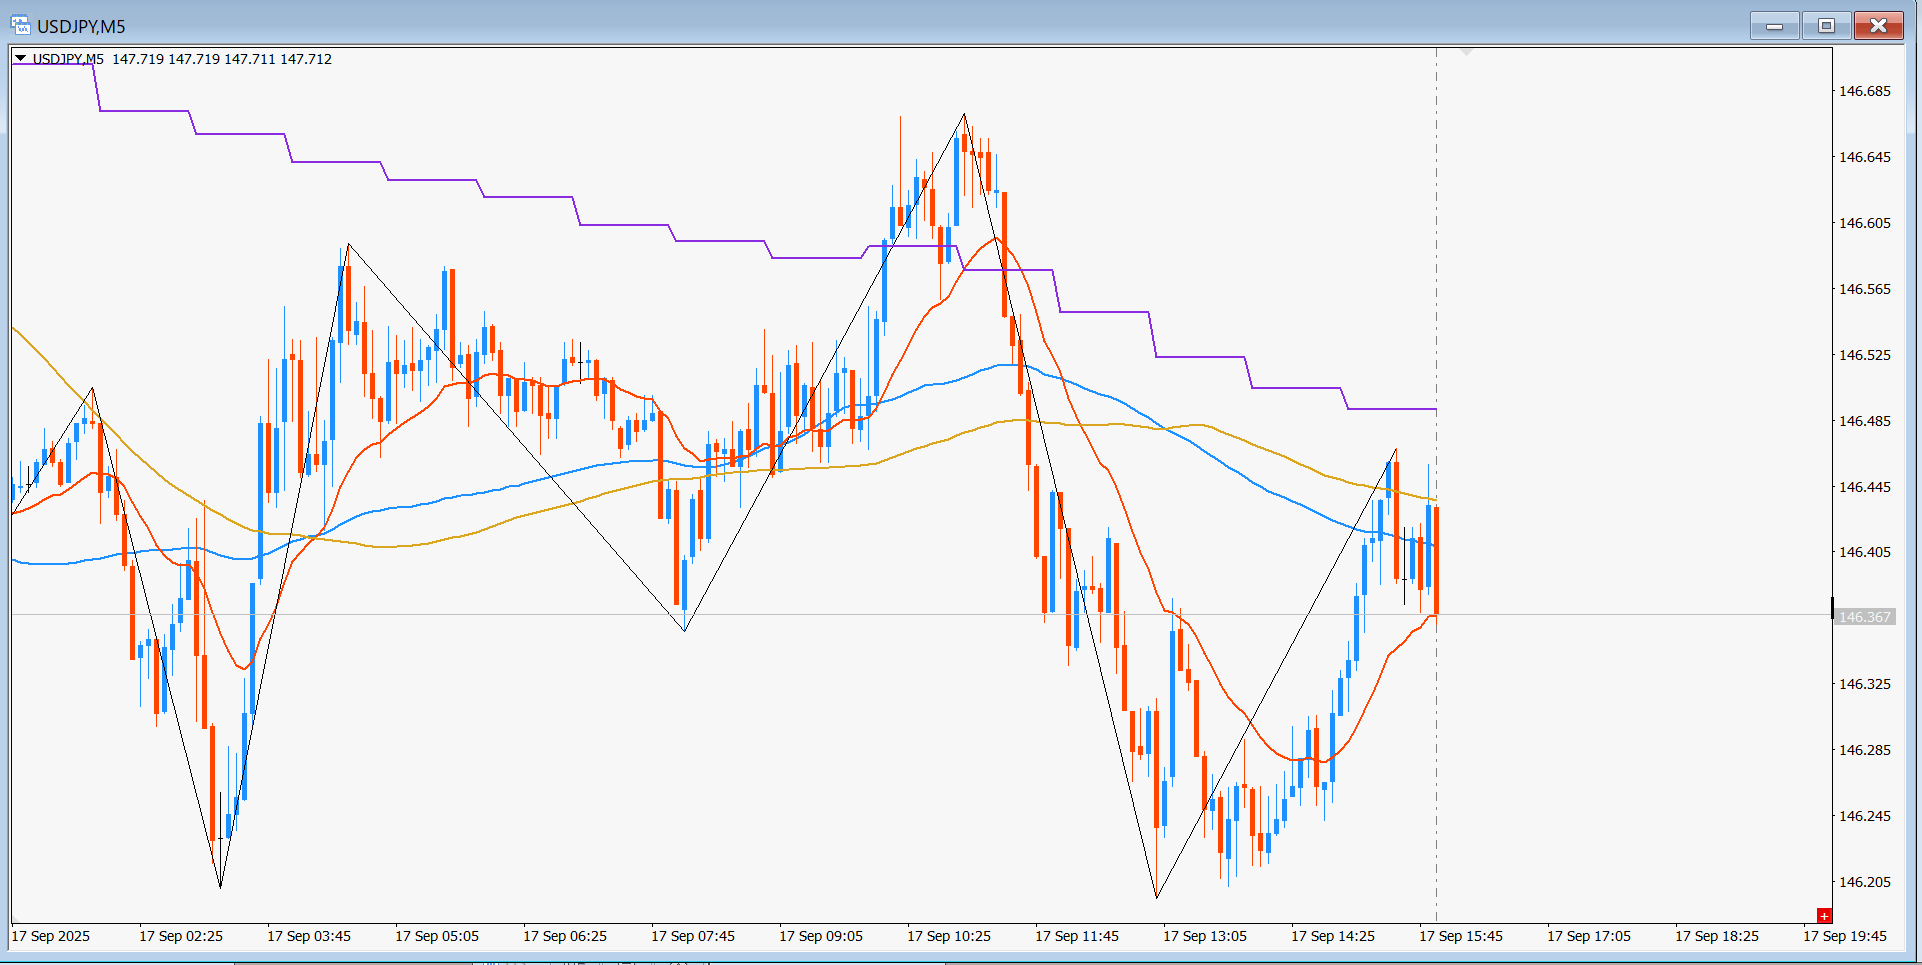1922x965 pixels.
Task: Restore down the chart window
Action: [x=1826, y=25]
